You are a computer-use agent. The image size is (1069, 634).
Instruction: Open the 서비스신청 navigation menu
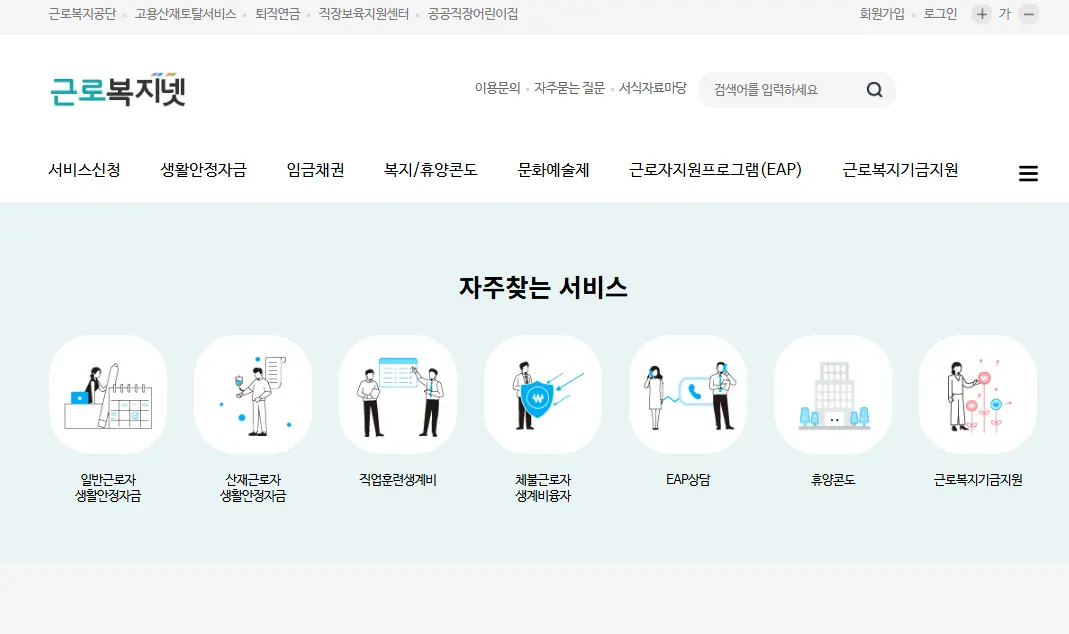click(x=85, y=170)
